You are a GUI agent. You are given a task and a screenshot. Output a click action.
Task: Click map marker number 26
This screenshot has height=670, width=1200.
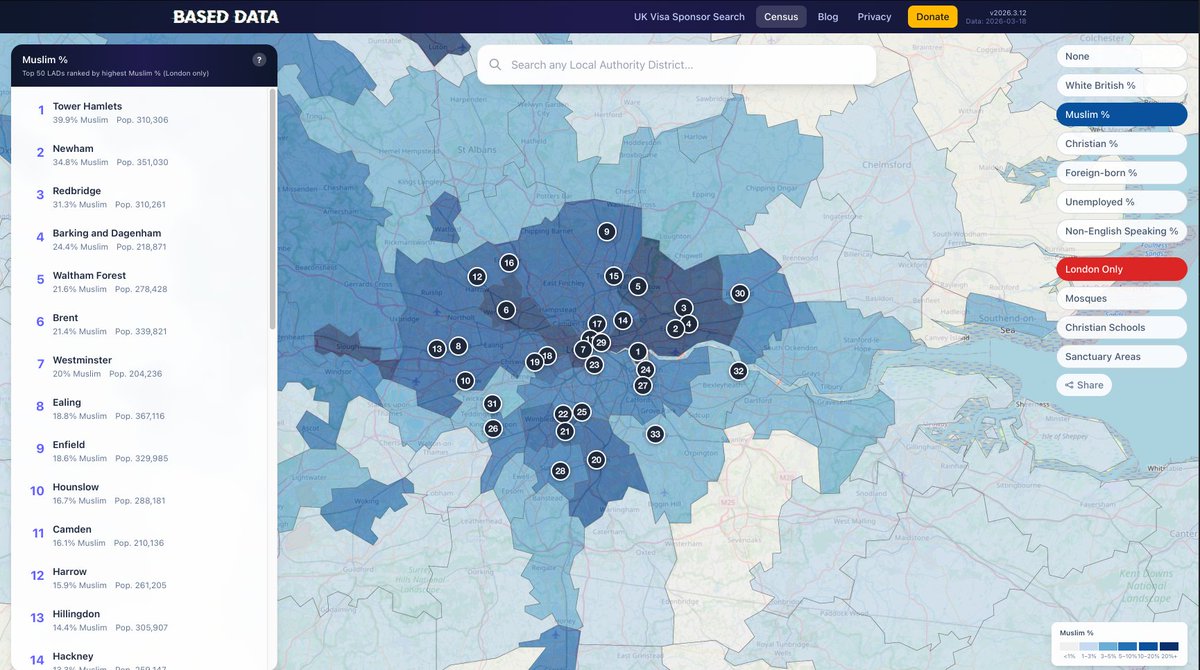coord(493,429)
